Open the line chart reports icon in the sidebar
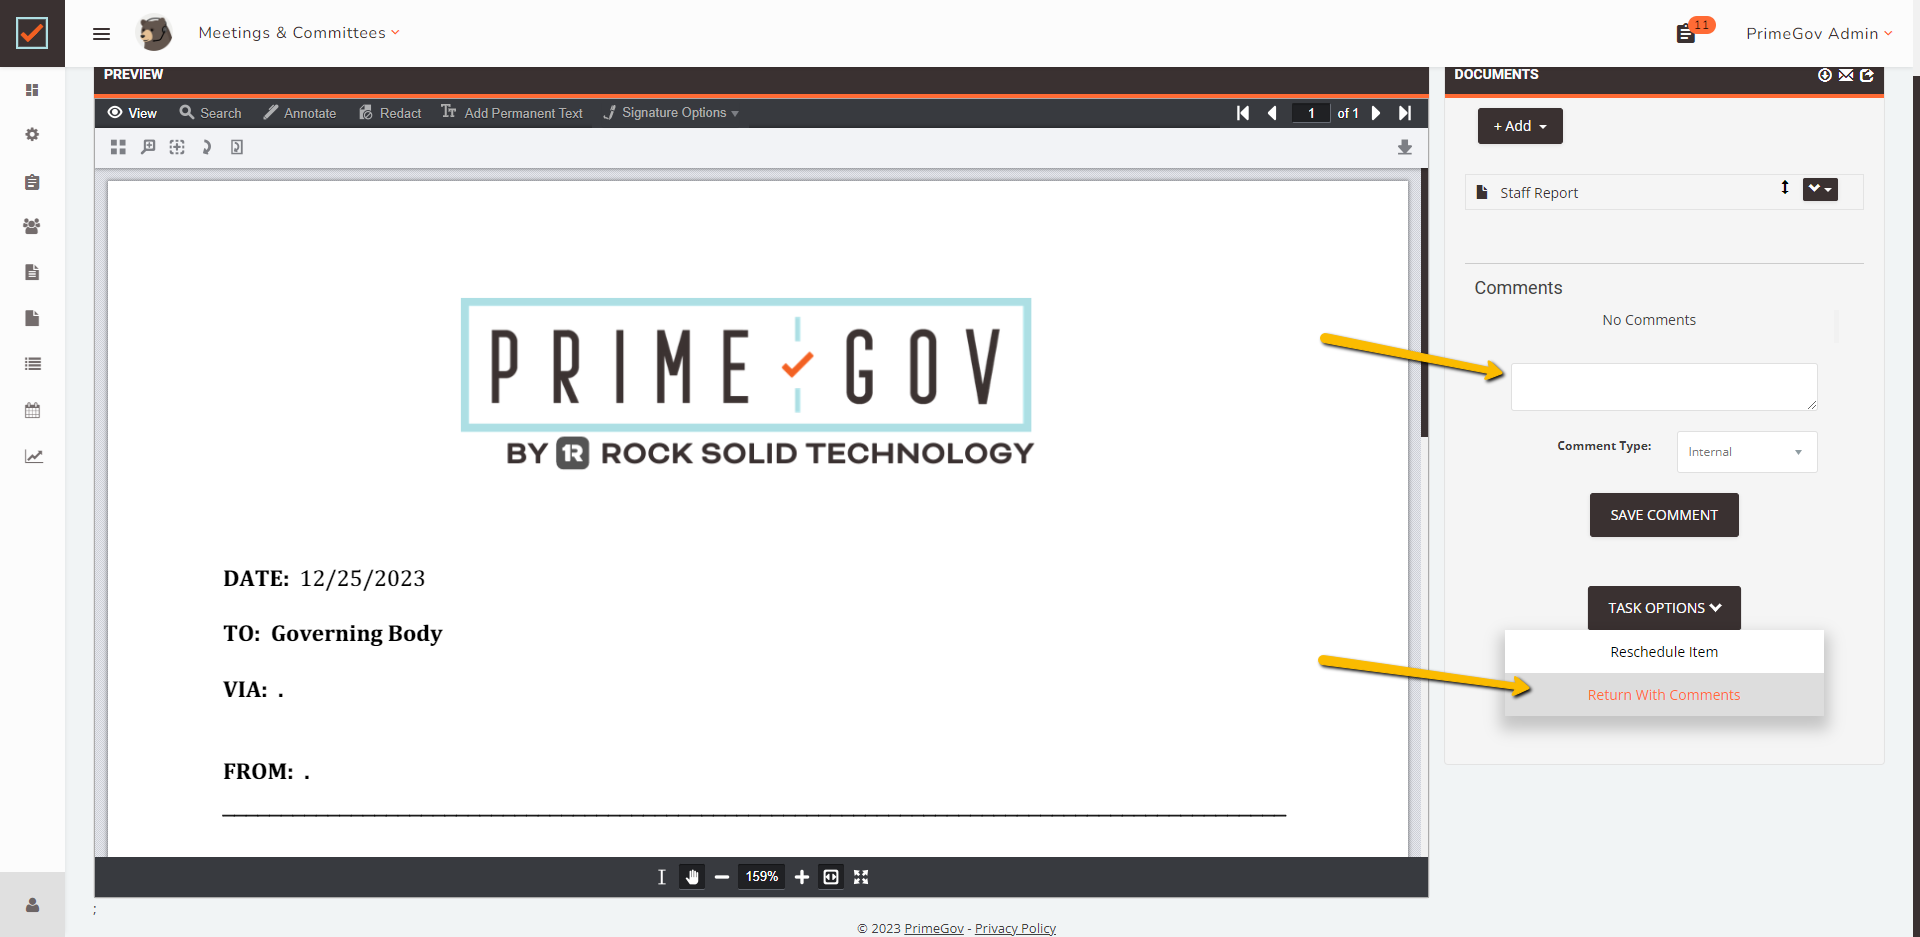Image resolution: width=1920 pixels, height=937 pixels. (x=33, y=456)
